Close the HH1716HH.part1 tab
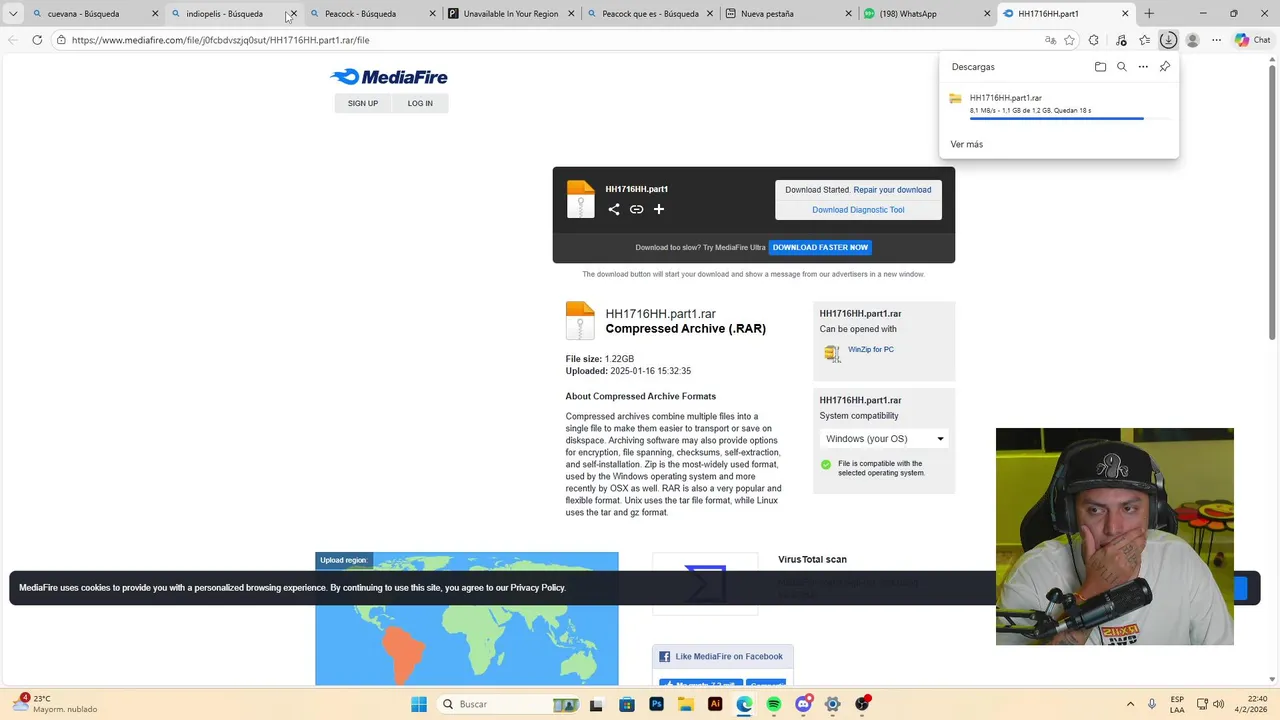 pyautogui.click(x=1125, y=14)
